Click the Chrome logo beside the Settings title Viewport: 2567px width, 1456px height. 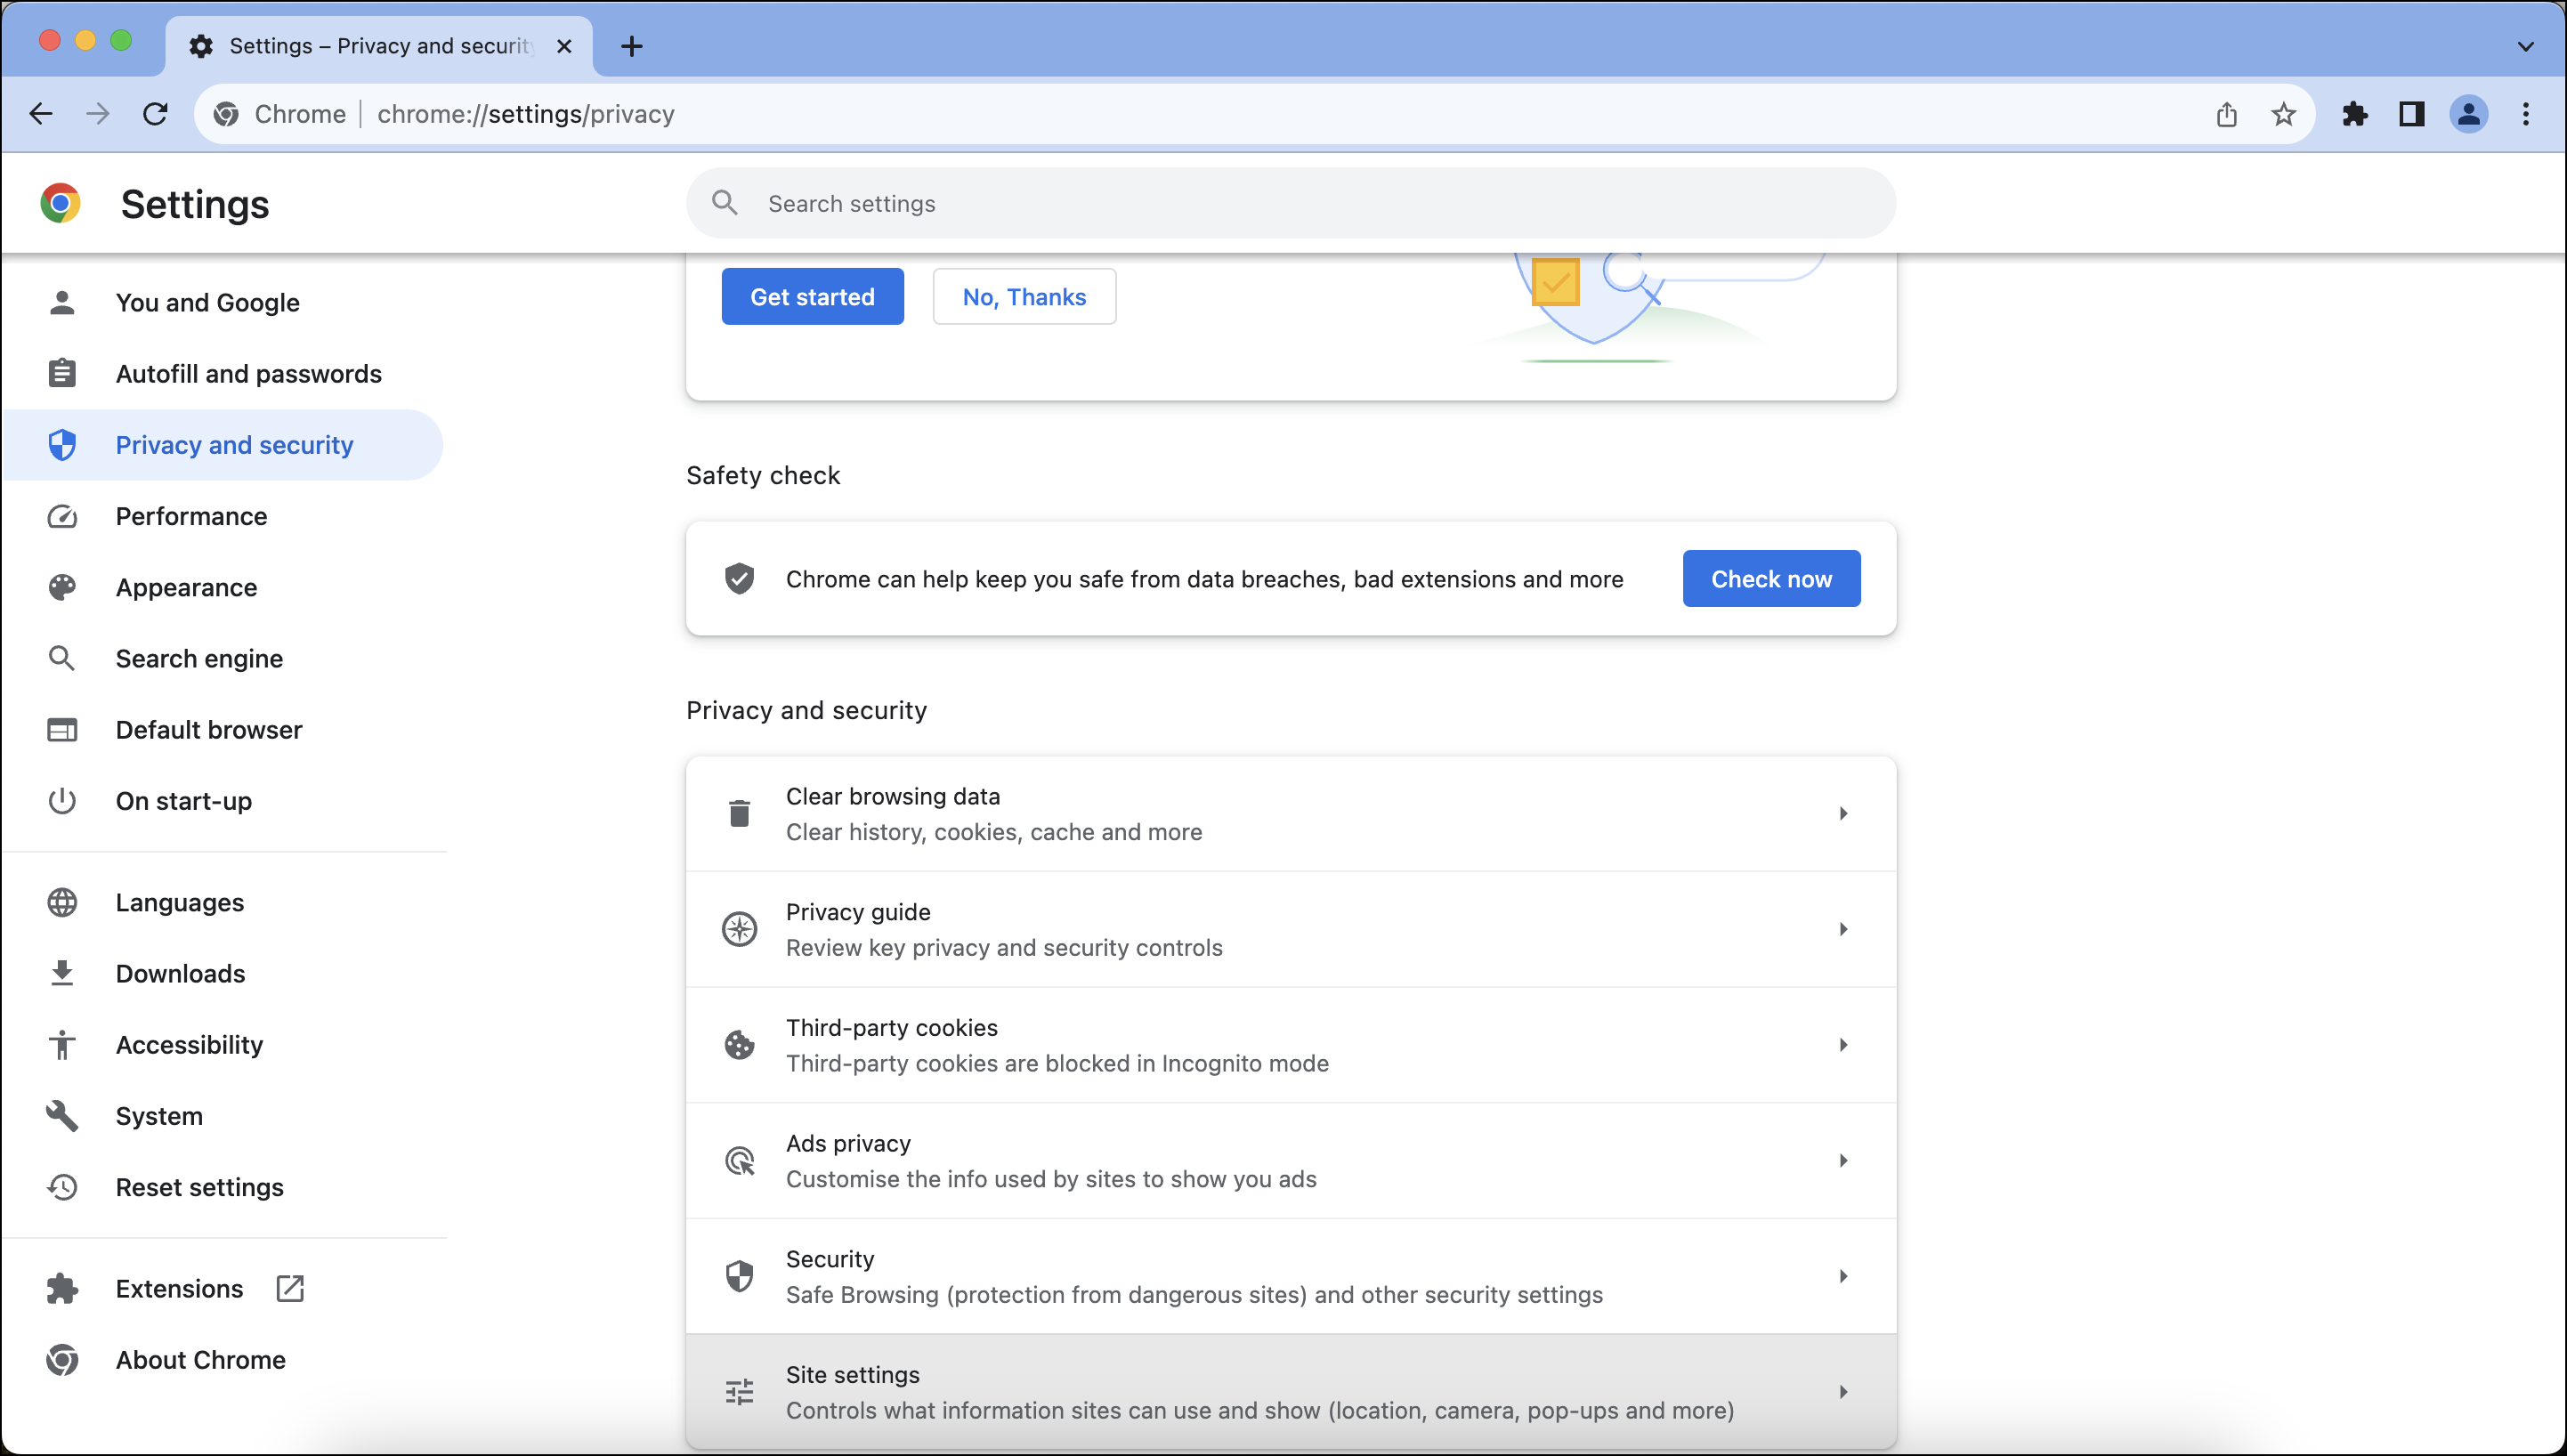tap(60, 203)
